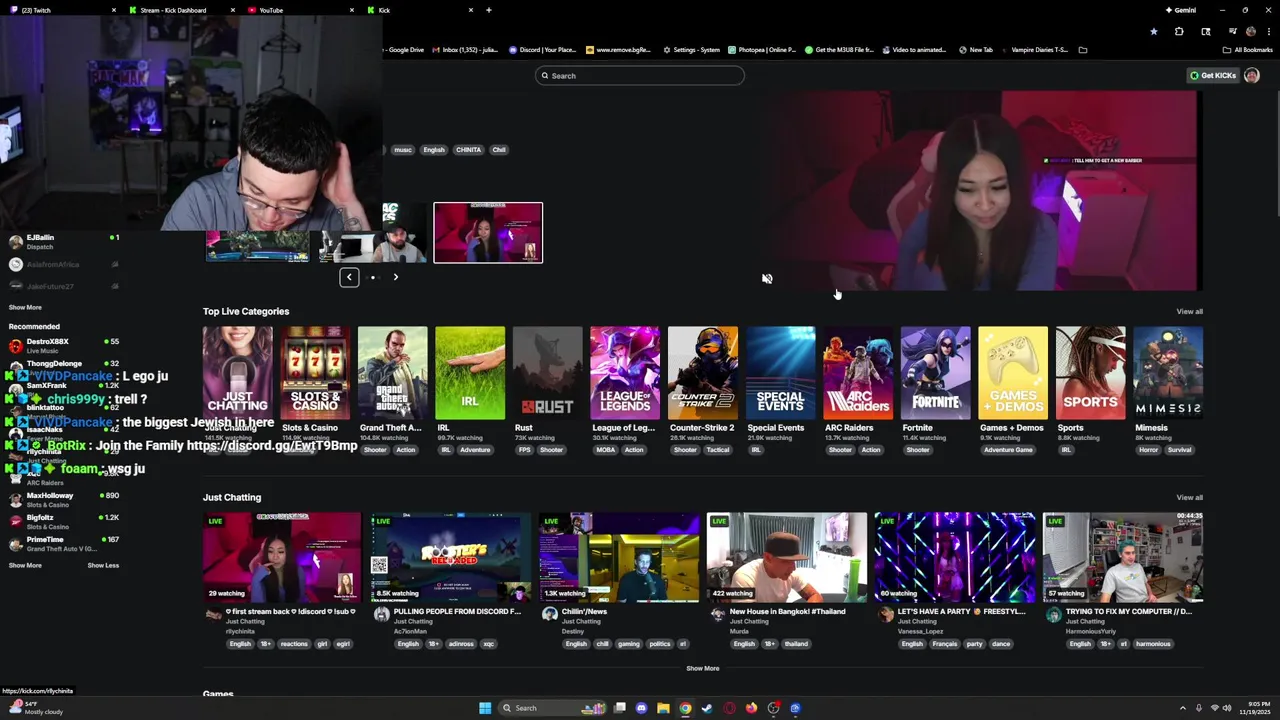Bookmark this page with the star icon
This screenshot has height=720, width=1280.
(x=1153, y=31)
